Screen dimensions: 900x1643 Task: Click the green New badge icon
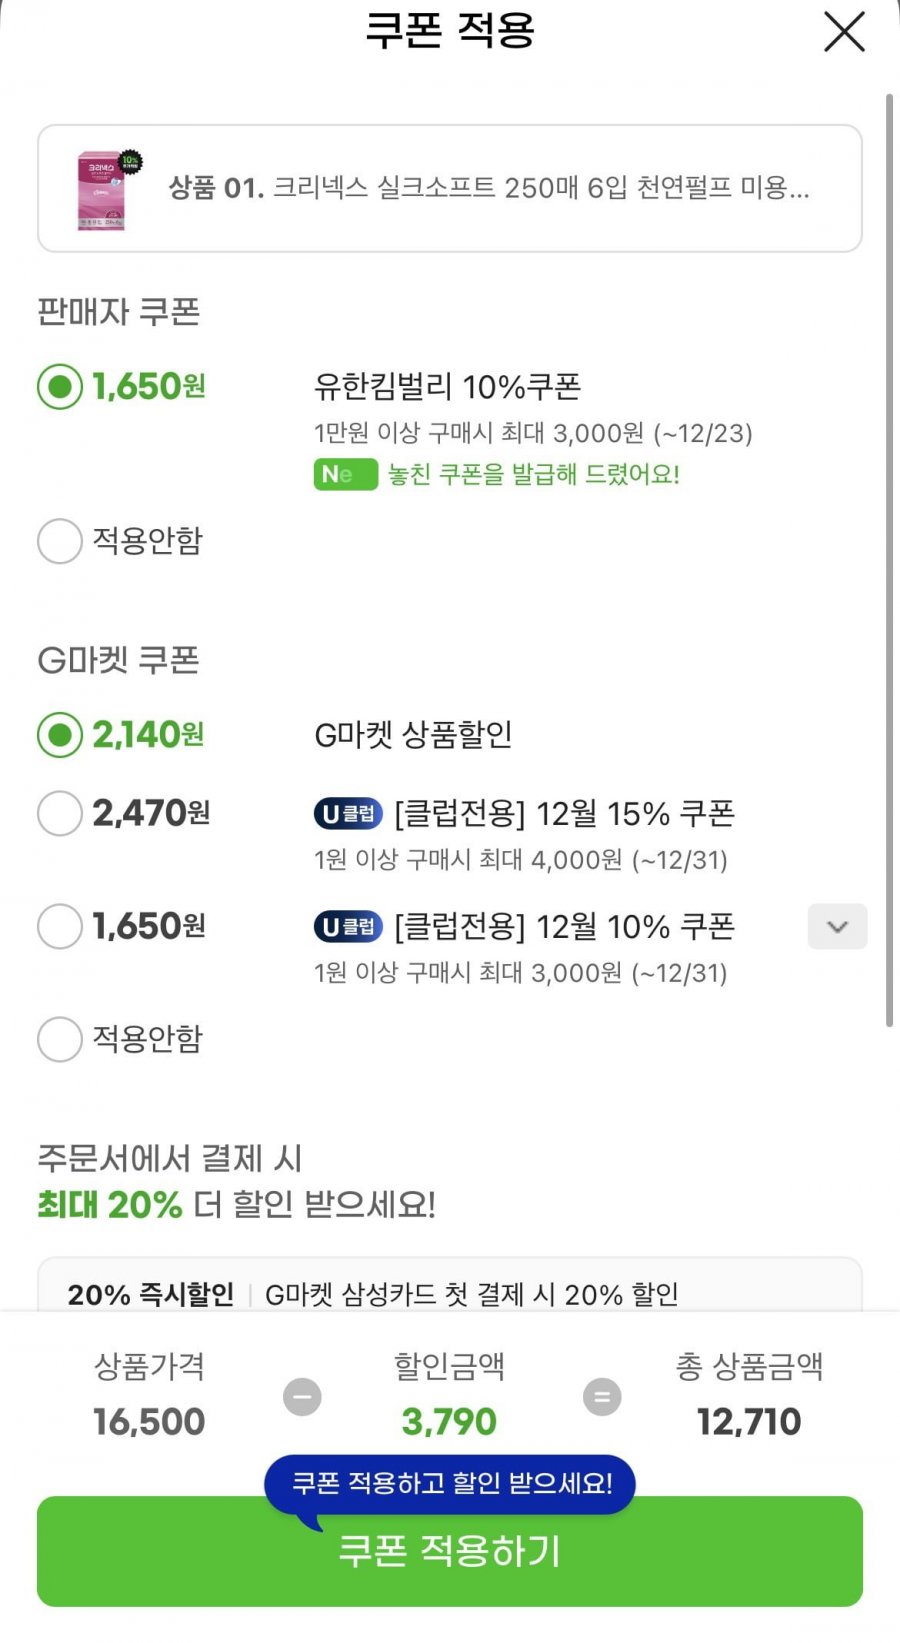click(x=345, y=474)
